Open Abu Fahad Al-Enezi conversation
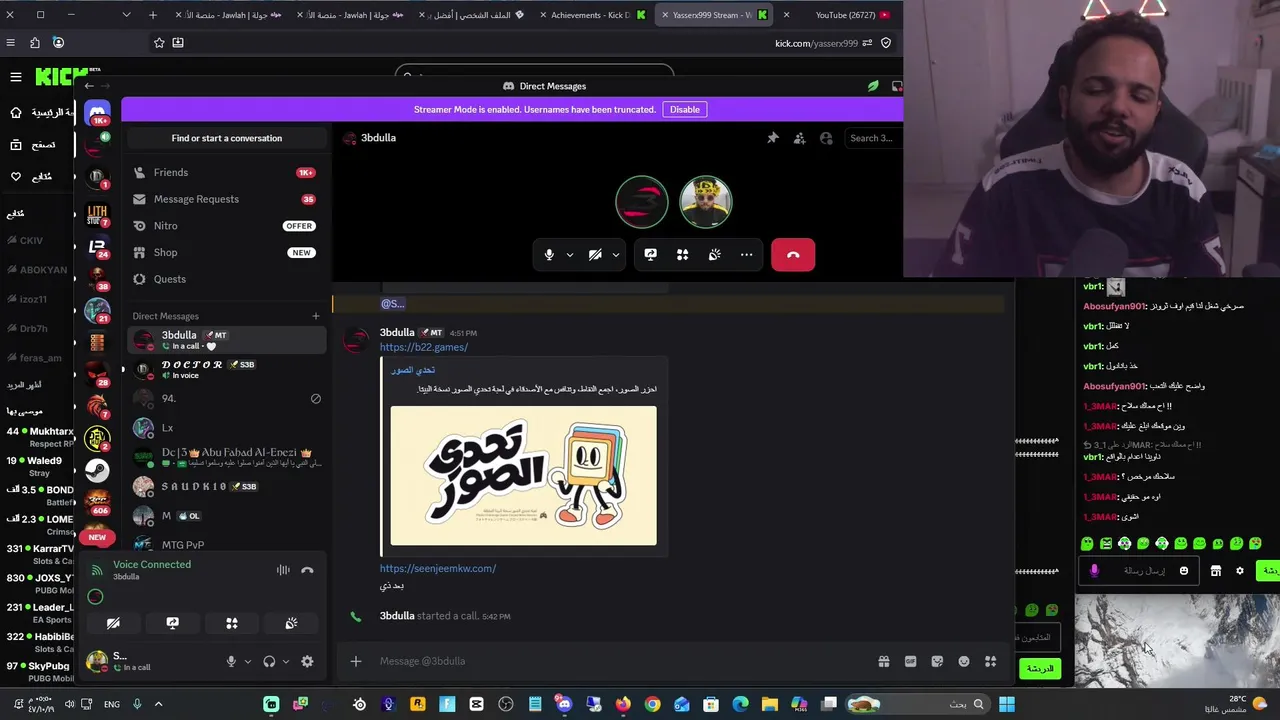This screenshot has height=720, width=1280. pos(226,457)
